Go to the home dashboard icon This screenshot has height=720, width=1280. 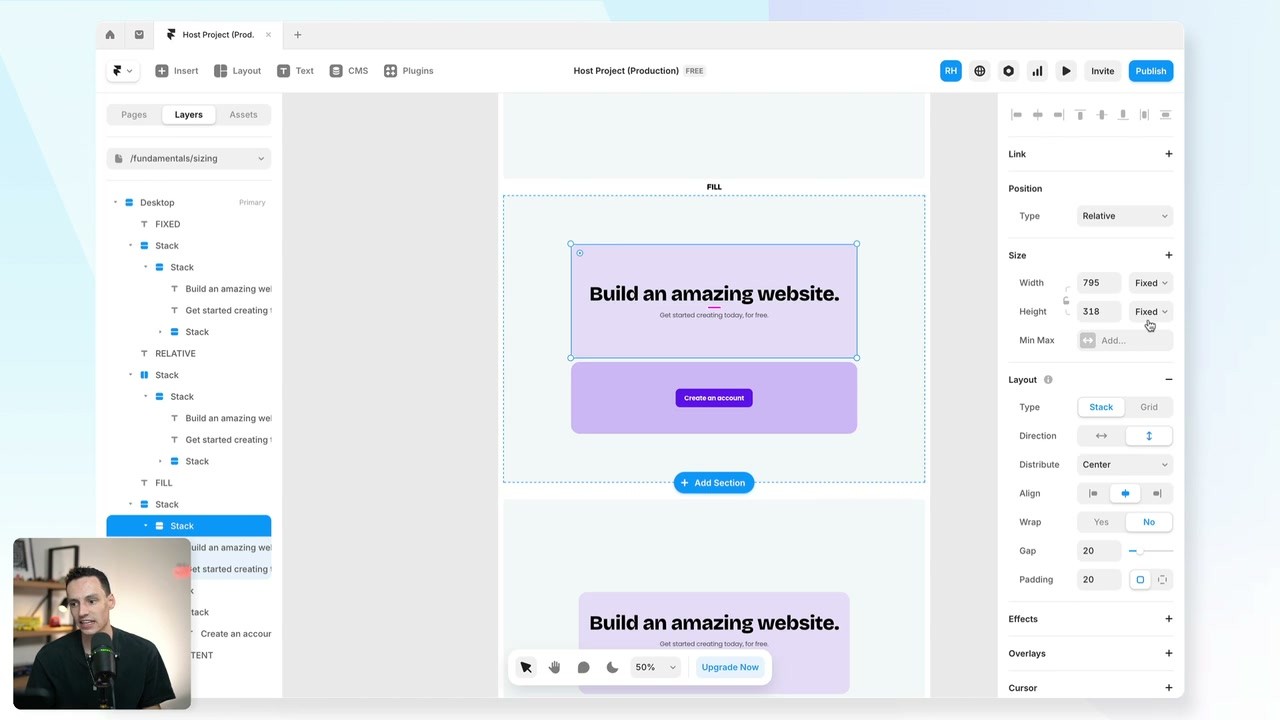tap(110, 35)
